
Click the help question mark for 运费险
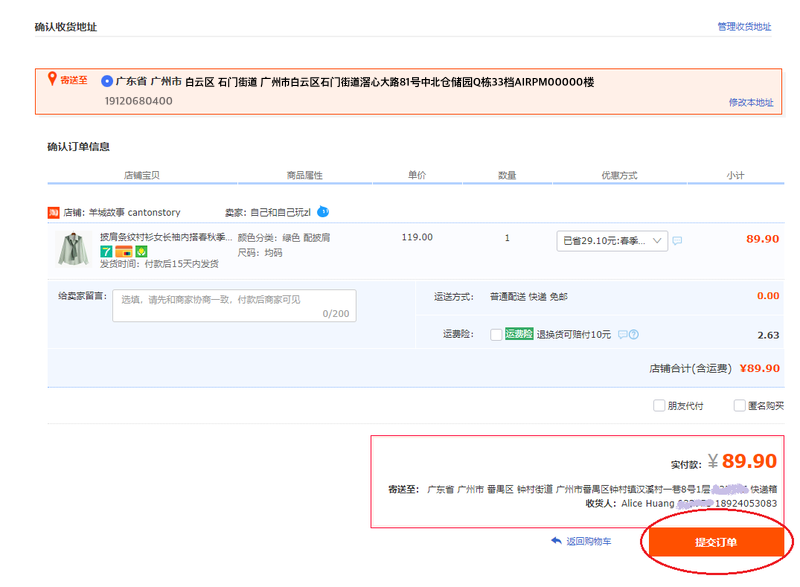(633, 334)
